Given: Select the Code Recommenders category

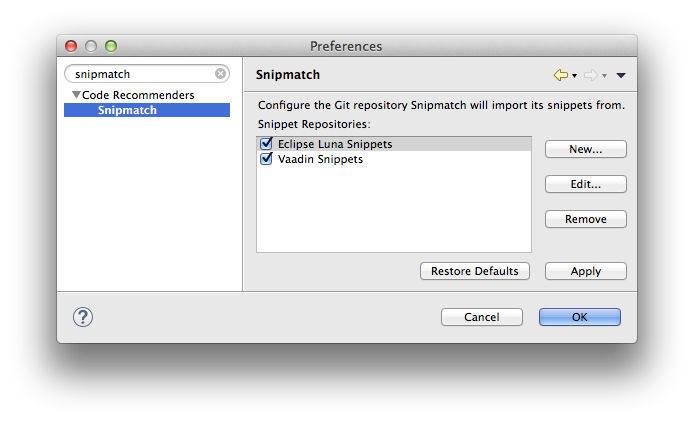Looking at the screenshot, I should tap(138, 95).
